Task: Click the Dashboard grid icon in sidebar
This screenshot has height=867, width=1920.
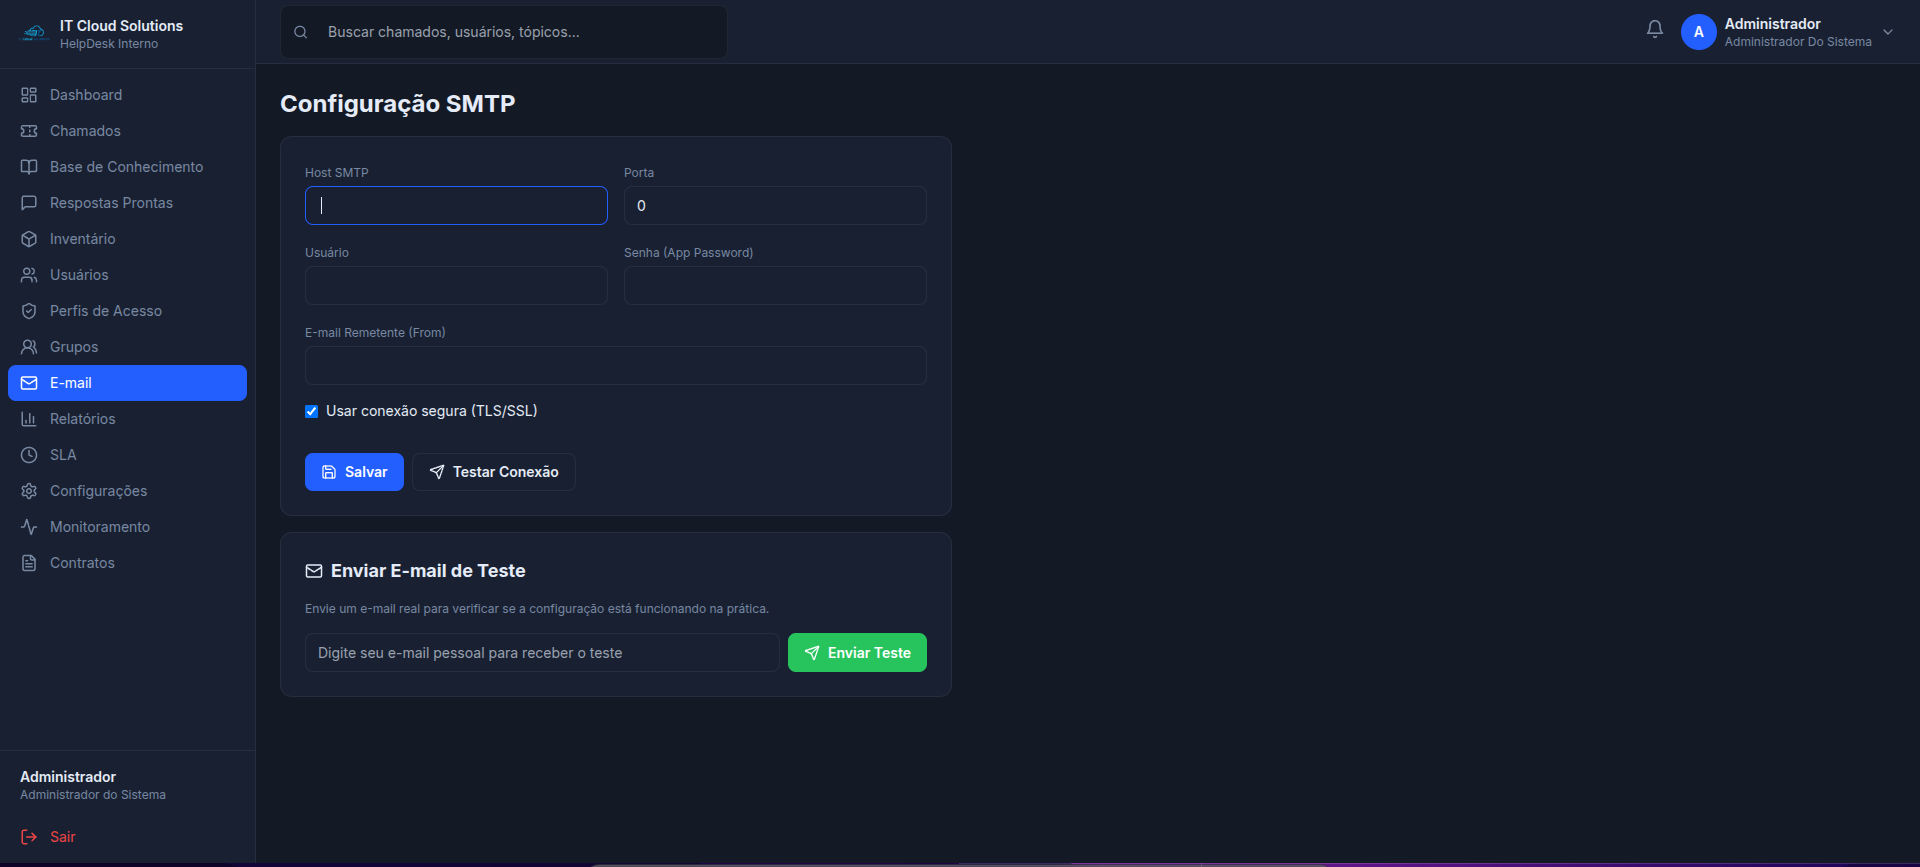Action: [x=29, y=95]
